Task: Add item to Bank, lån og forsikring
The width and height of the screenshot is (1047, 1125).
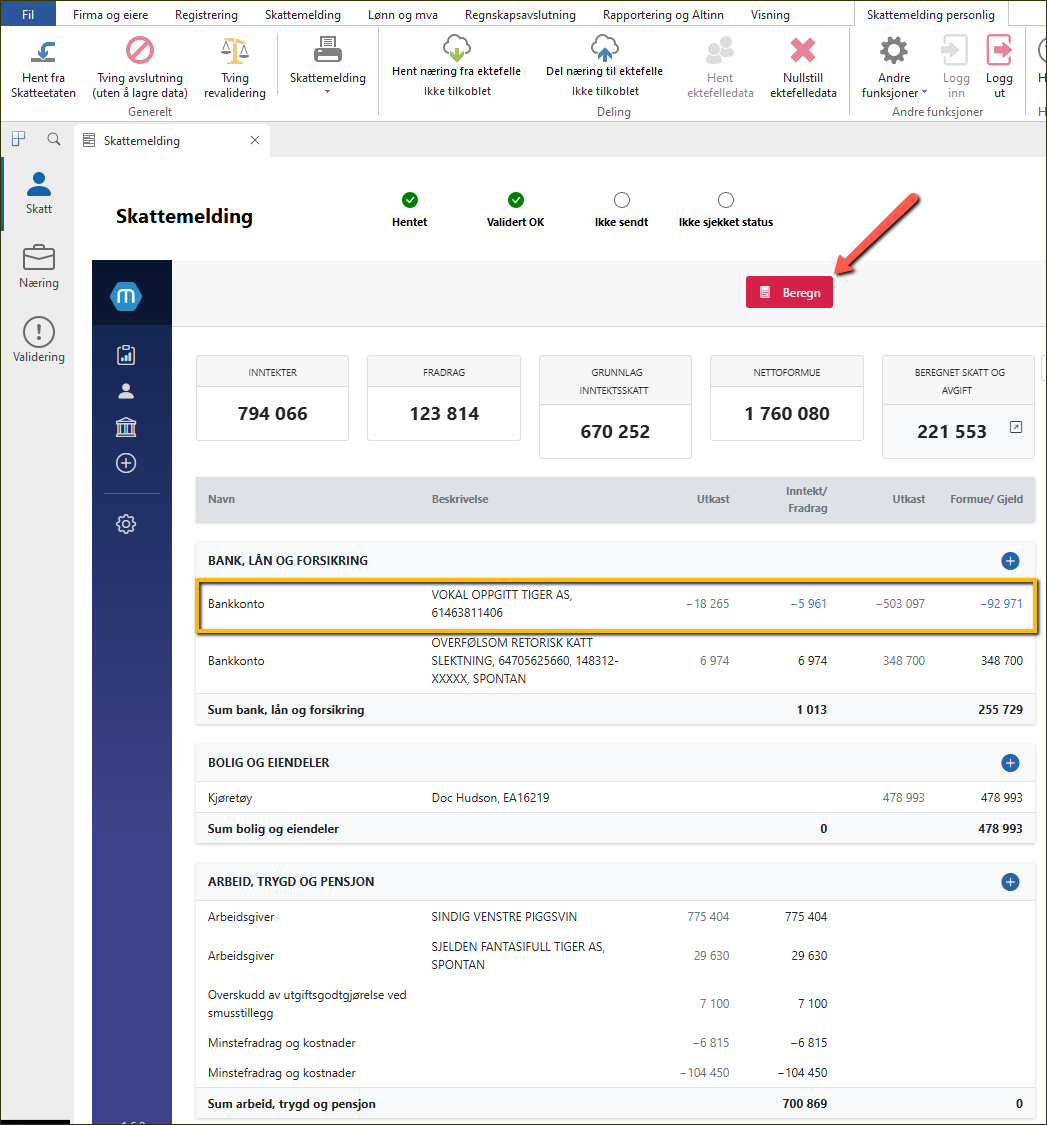Action: click(1010, 561)
